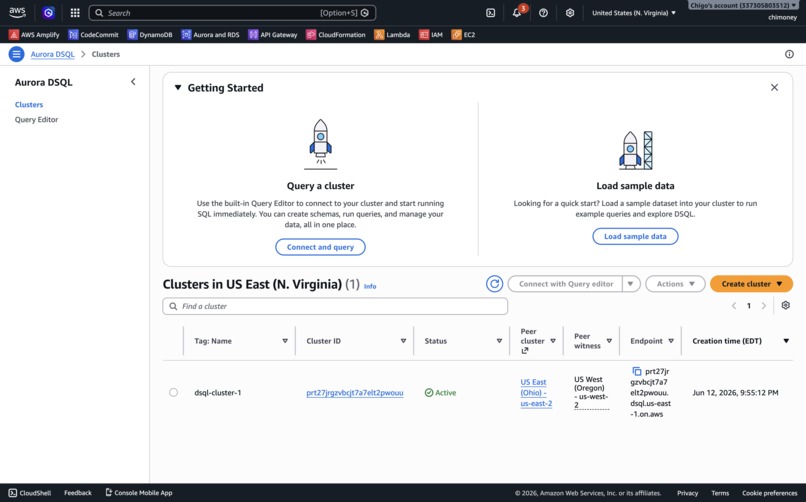This screenshot has width=806, height=502.
Task: Open the AWS home logo
Action: click(x=17, y=12)
